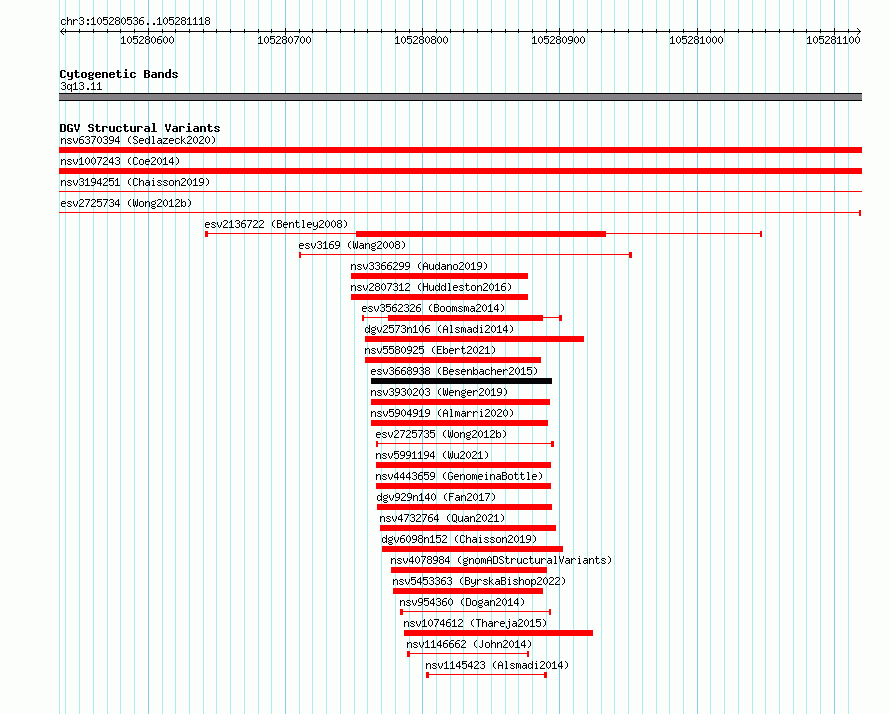Click the nsv954360 (Dogan2014) label
This screenshot has height=714, width=890.
(x=462, y=602)
